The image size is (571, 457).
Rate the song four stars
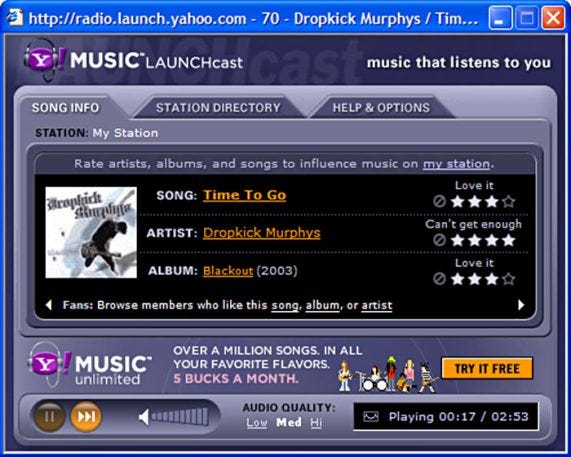tap(509, 201)
